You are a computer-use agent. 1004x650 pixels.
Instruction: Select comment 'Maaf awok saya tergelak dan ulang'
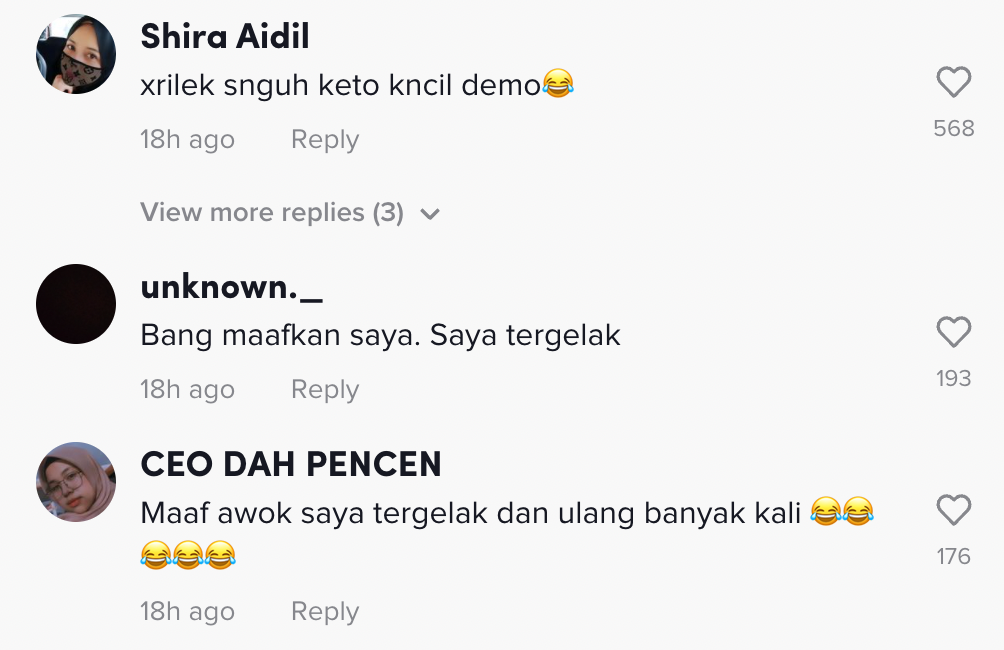coord(387,514)
